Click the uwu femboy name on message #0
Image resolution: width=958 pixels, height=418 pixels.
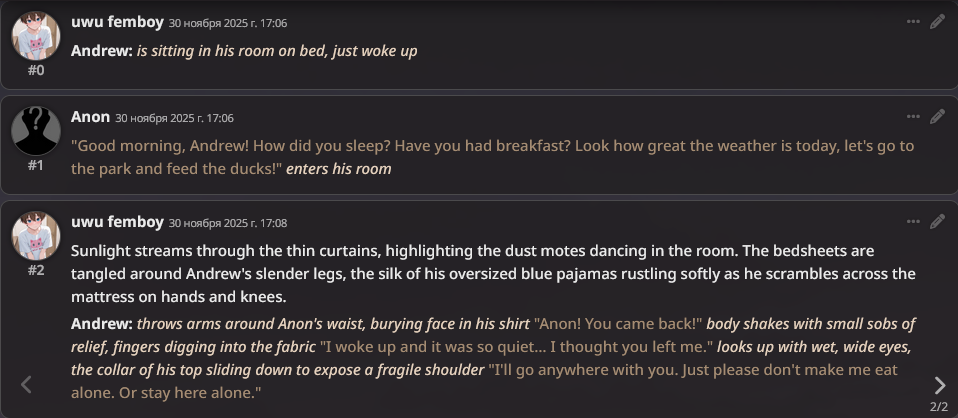(117, 22)
